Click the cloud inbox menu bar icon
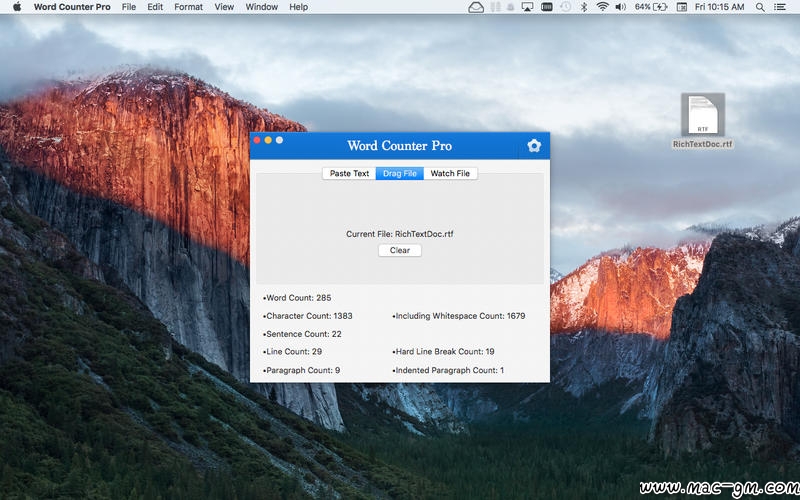Viewport: 800px width, 500px height. (x=476, y=7)
